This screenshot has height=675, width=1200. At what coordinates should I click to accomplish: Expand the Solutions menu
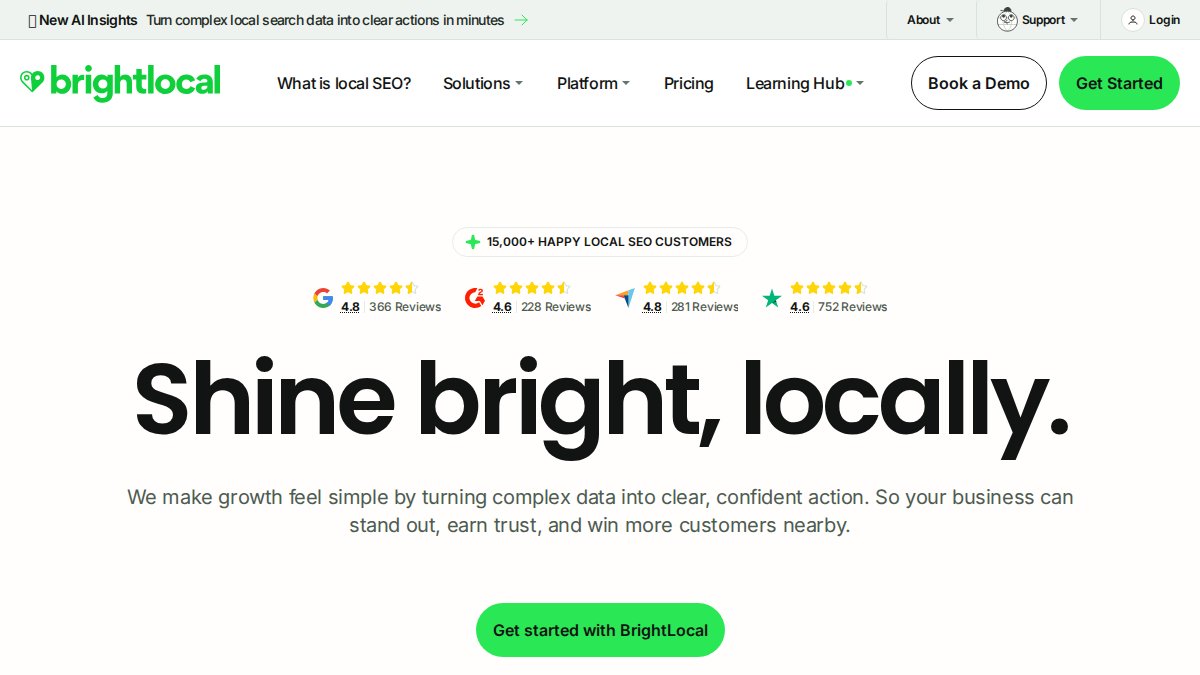[x=483, y=83]
